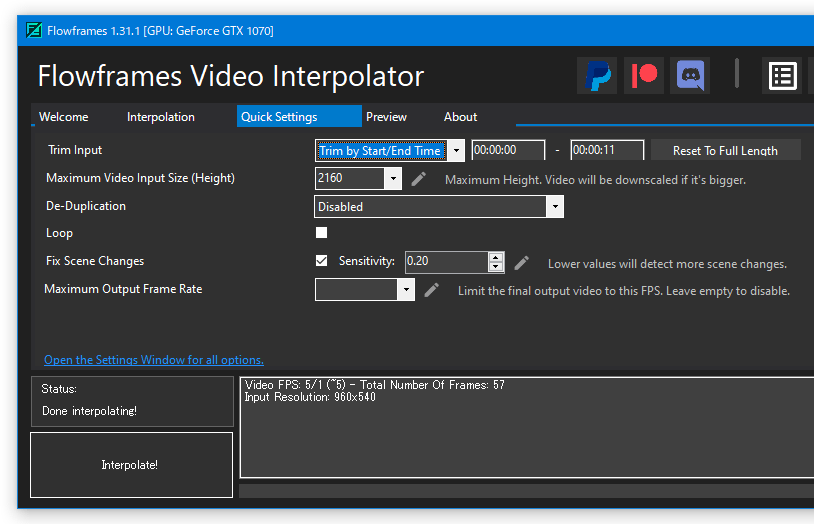Open the Patreon icon
The image size is (814, 524).
point(644,76)
